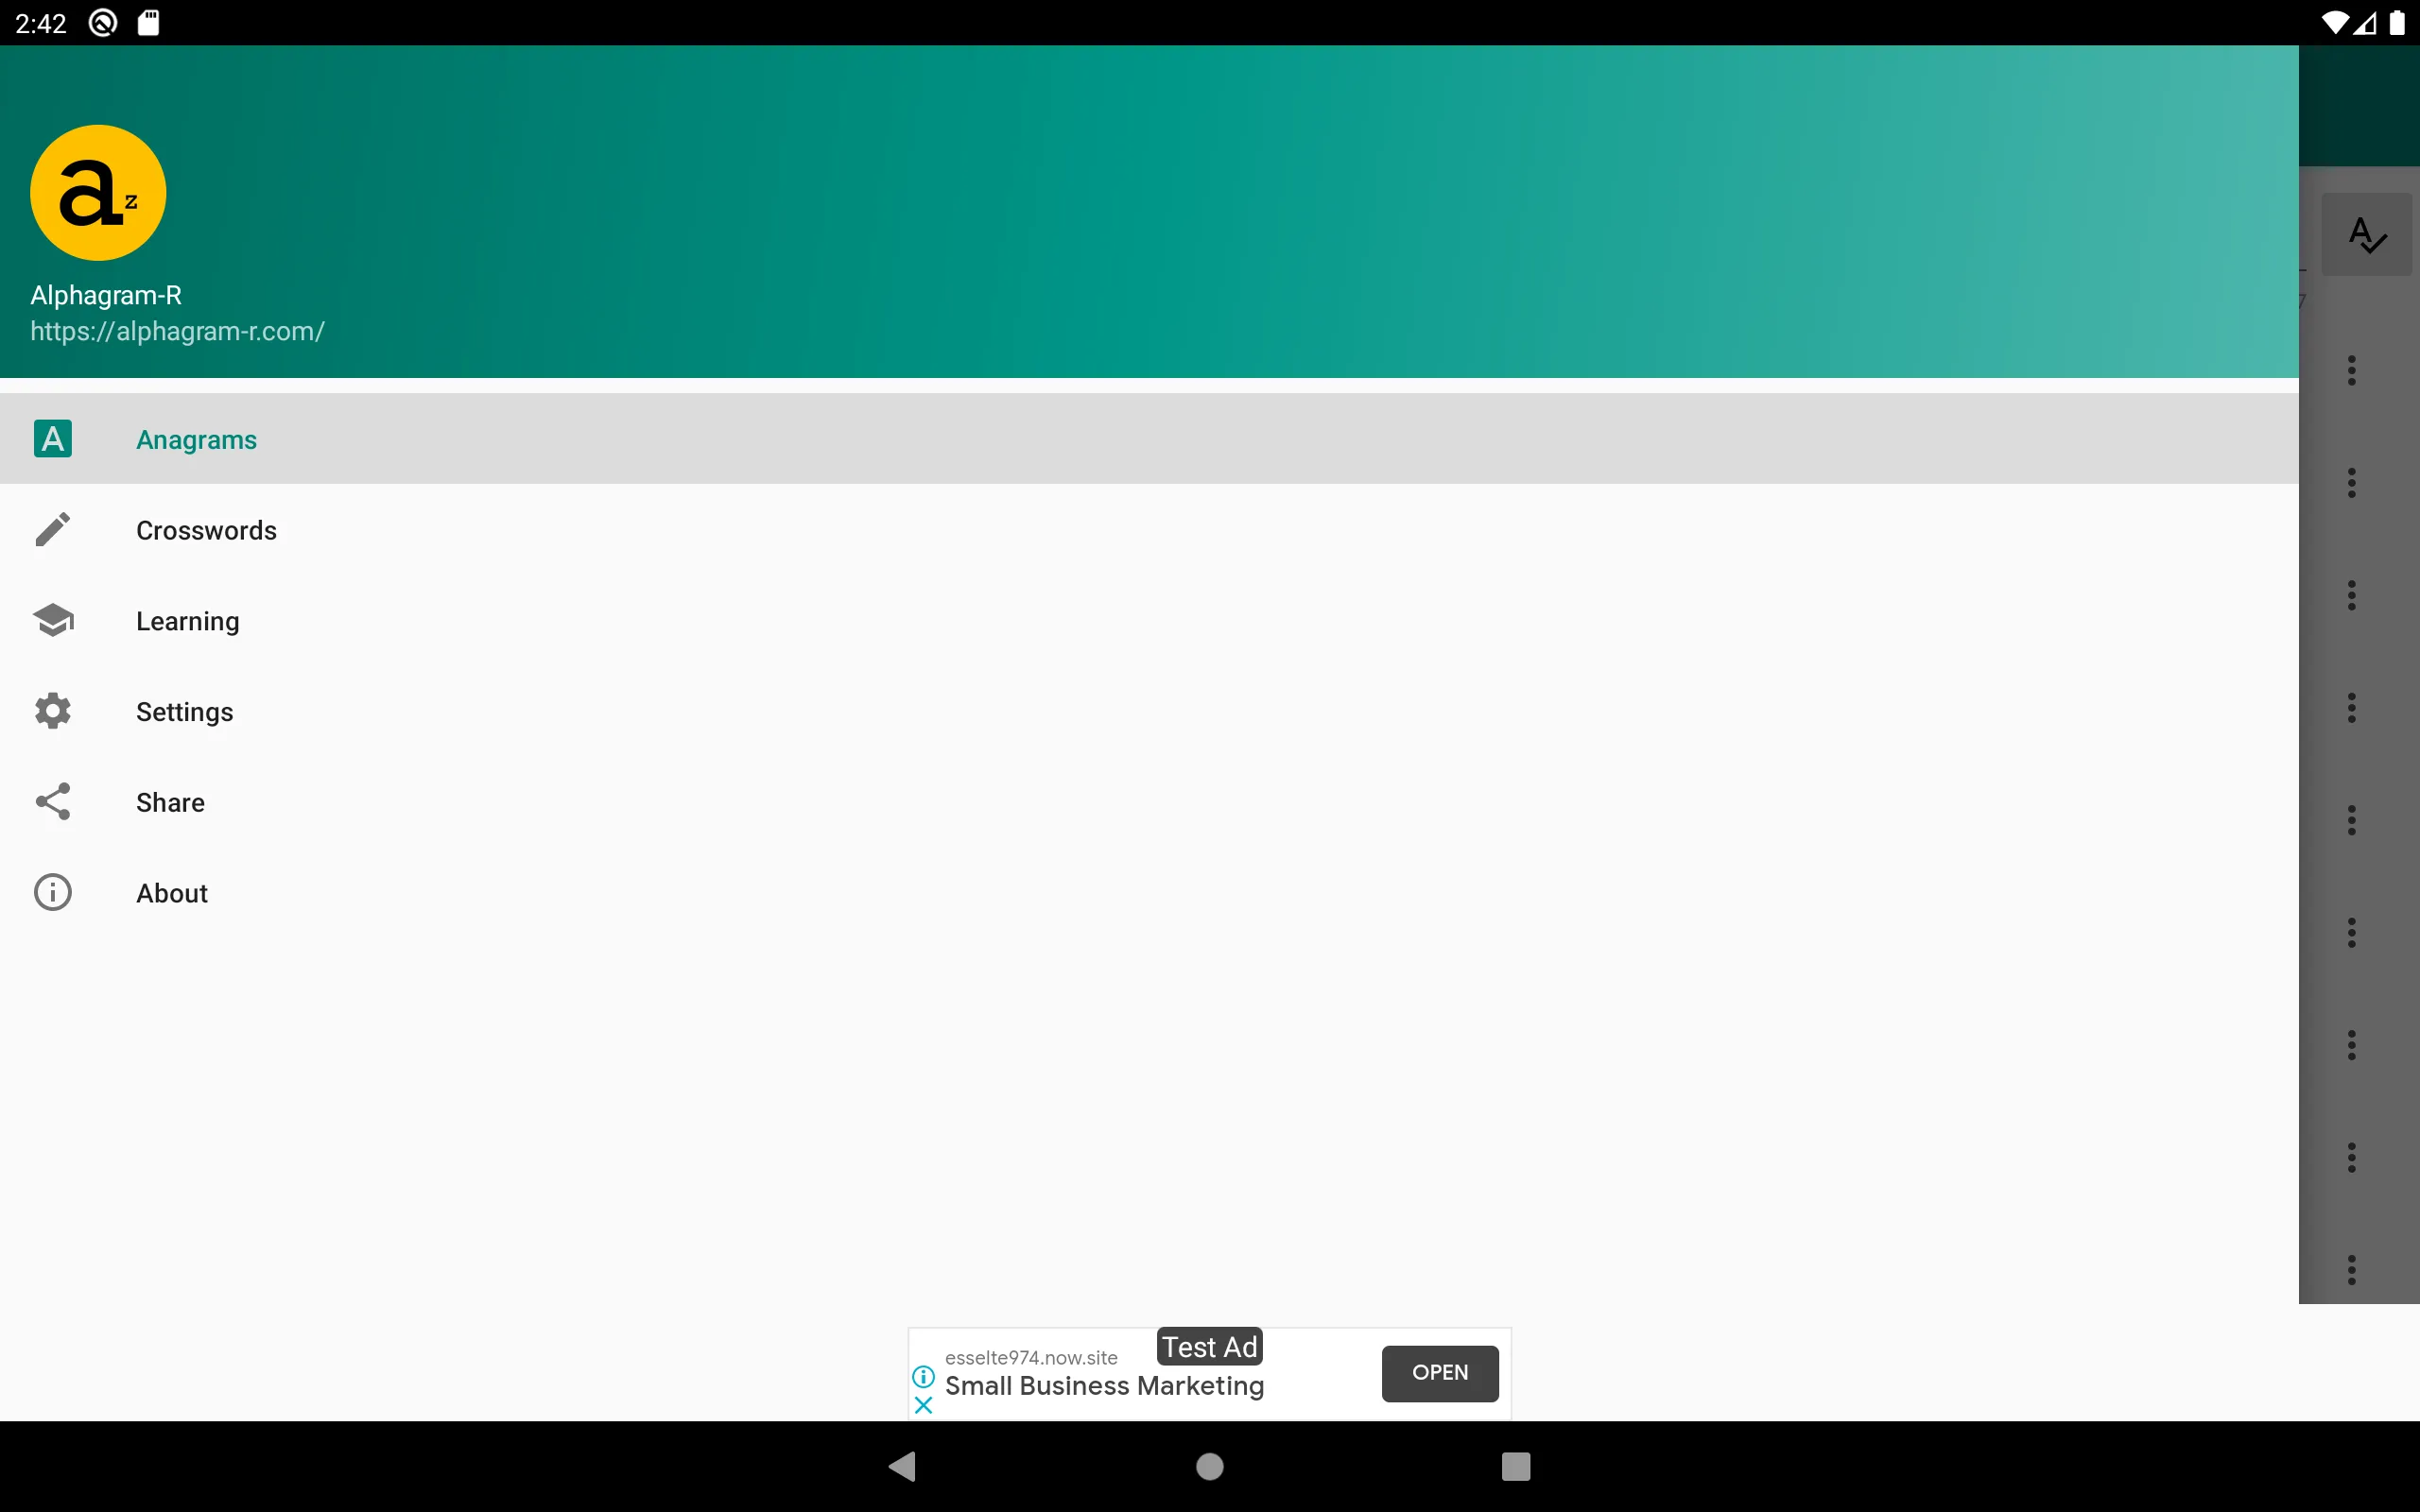Toggle Settings option visibility
2420x1512 pixels.
tap(186, 711)
